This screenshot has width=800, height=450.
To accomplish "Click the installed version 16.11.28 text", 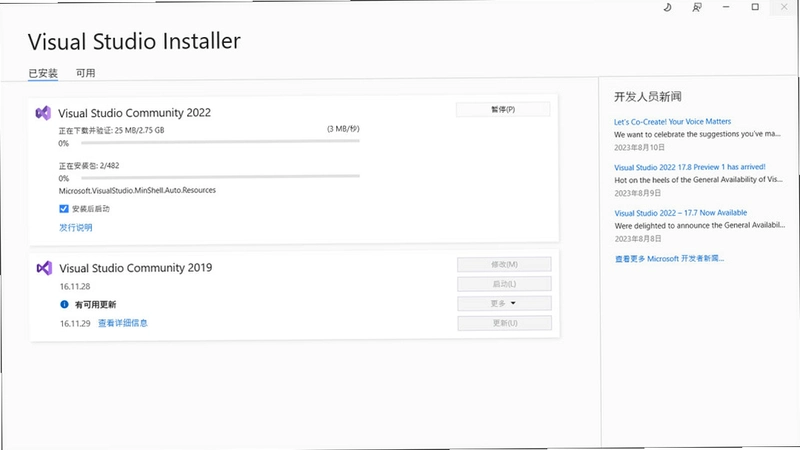I will (75, 287).
